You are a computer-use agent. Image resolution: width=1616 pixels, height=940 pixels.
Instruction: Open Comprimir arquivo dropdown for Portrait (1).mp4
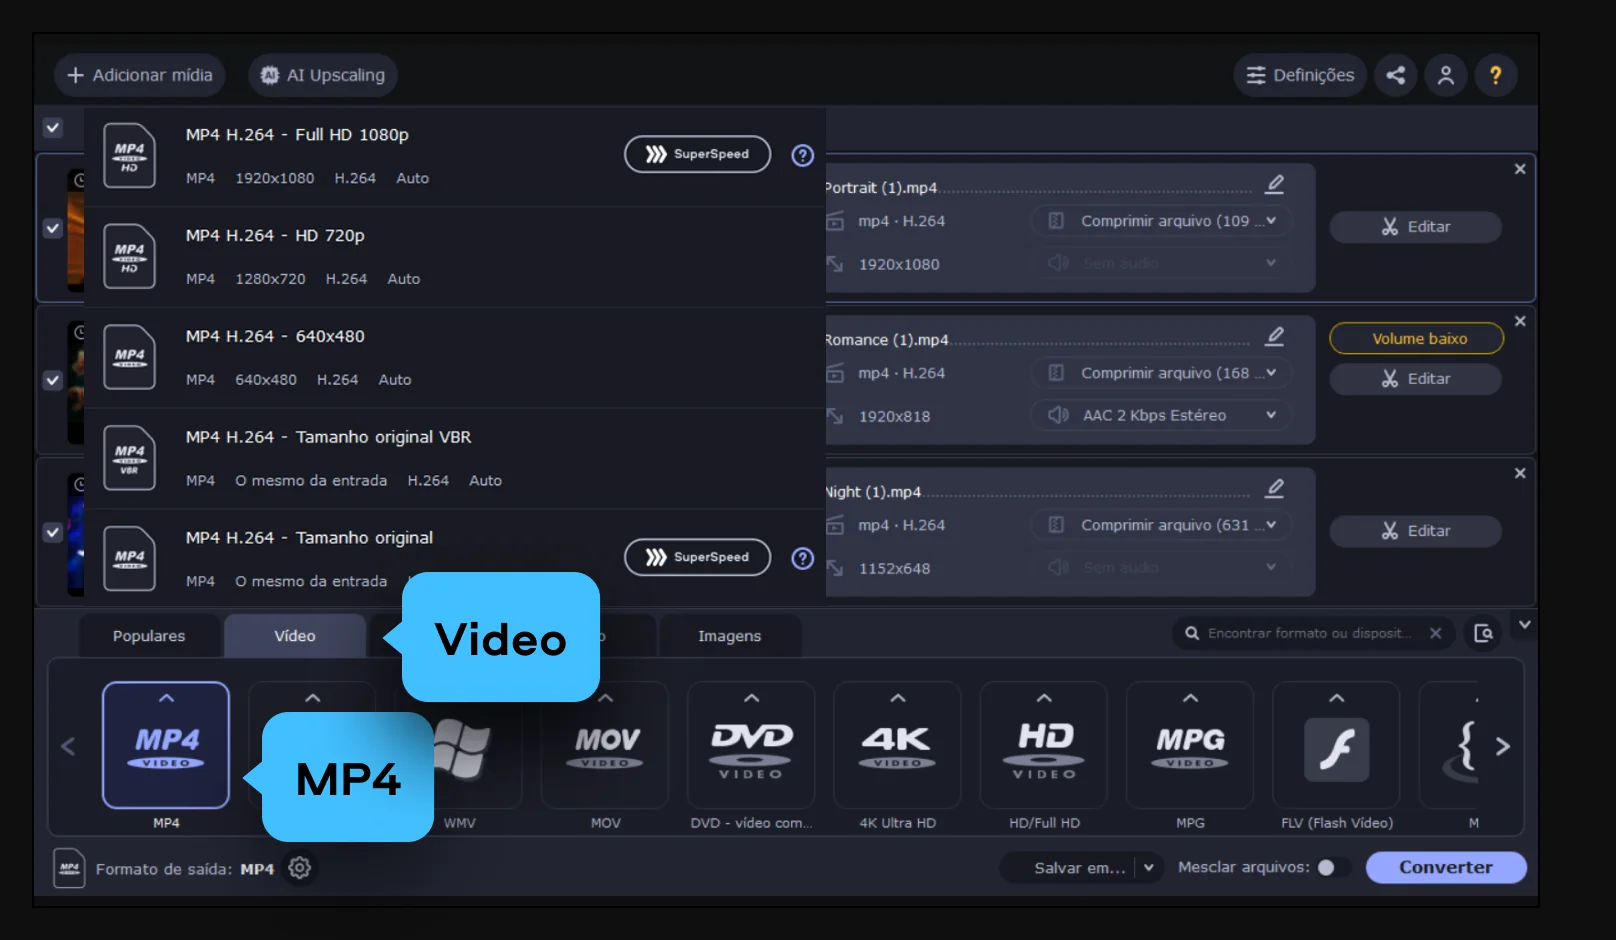pos(1161,221)
